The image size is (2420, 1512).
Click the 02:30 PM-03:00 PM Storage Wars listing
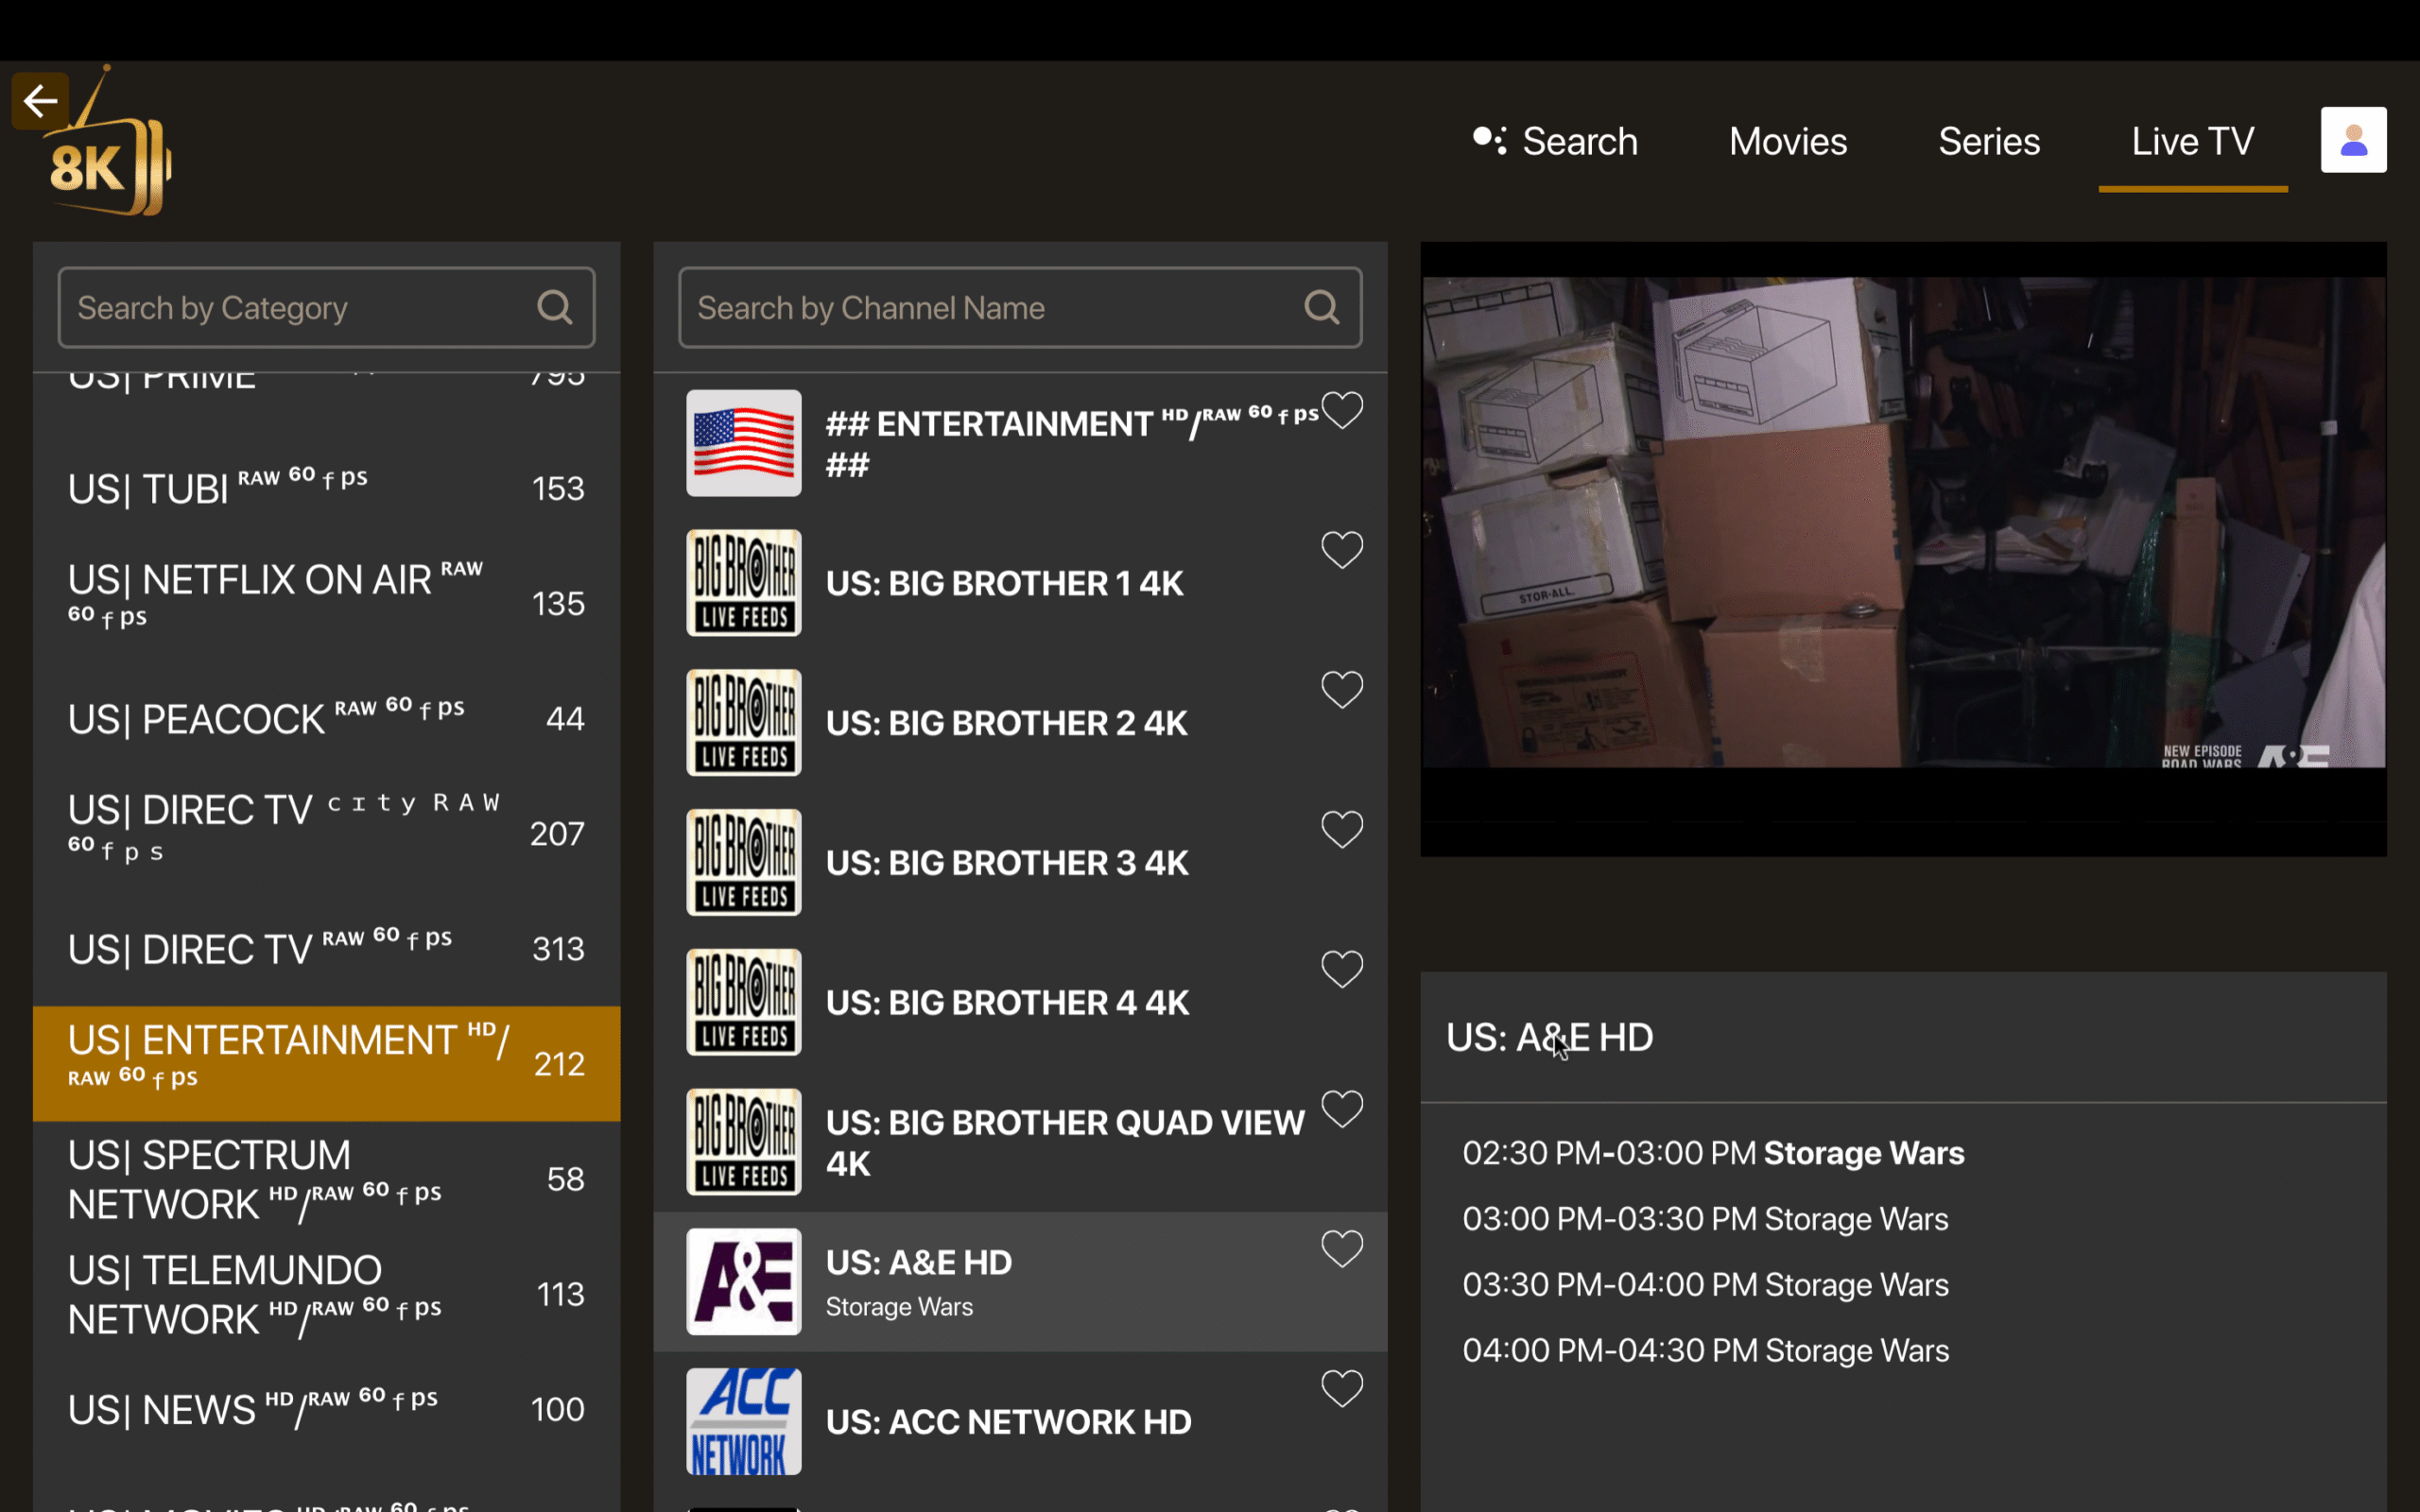point(1713,1153)
